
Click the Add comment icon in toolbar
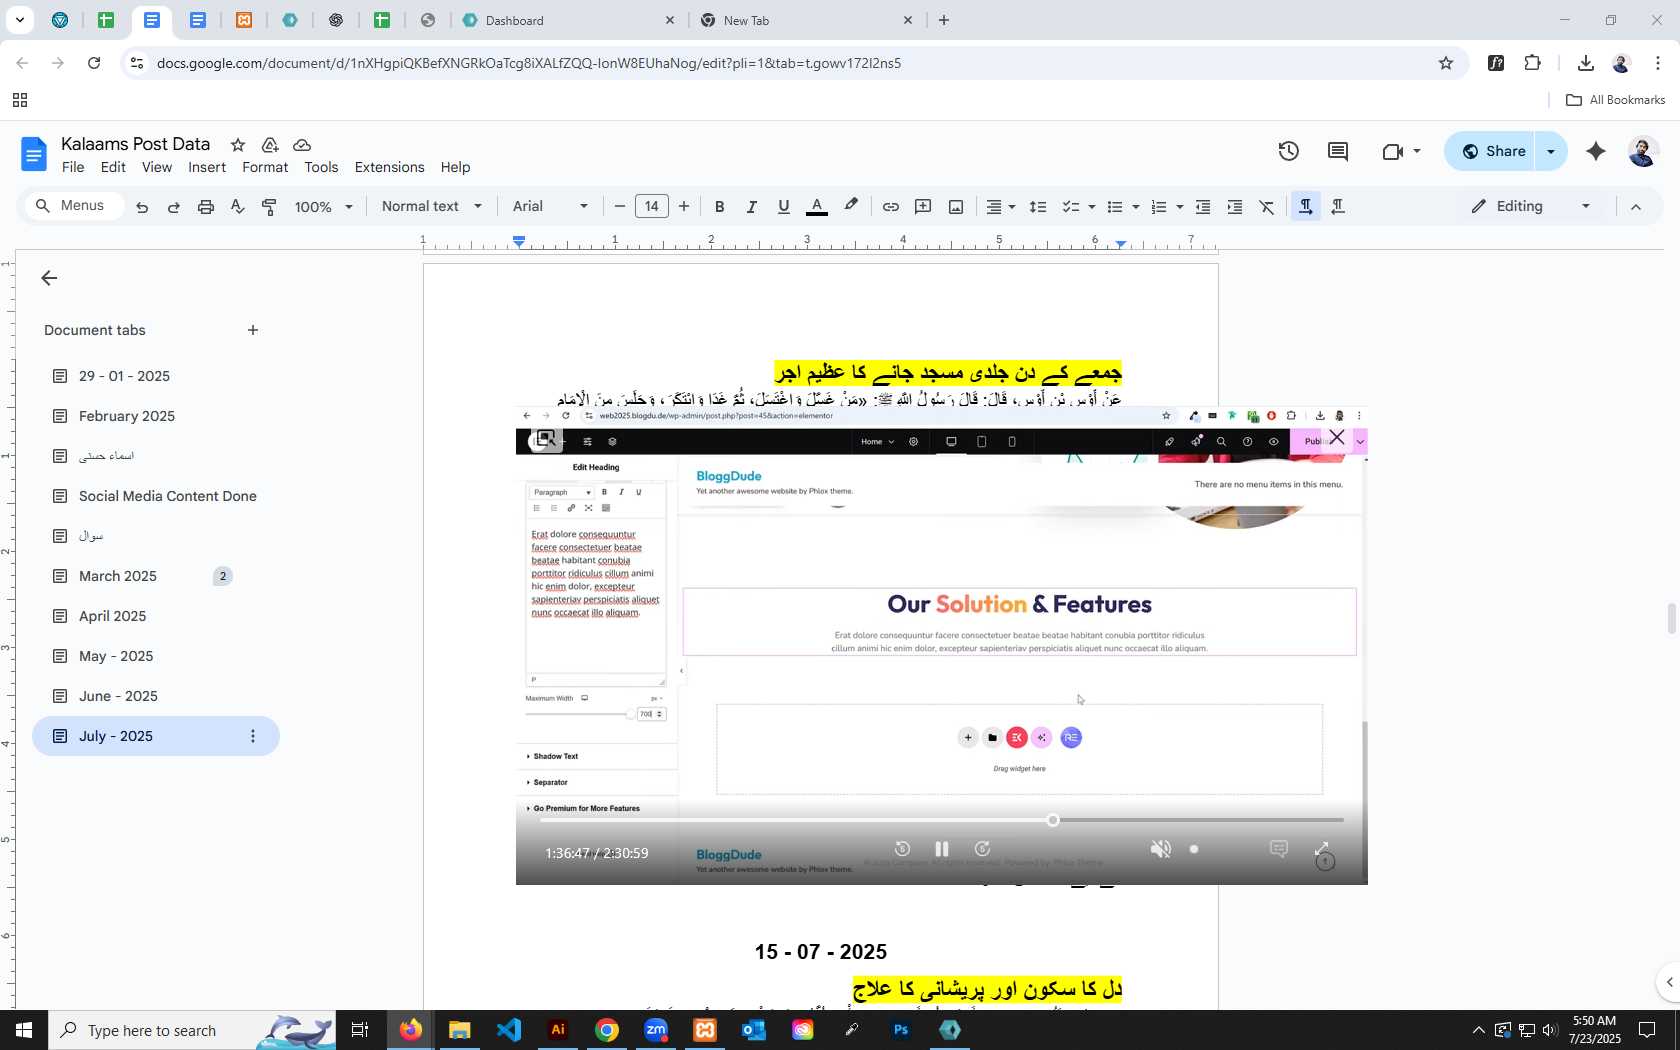click(x=924, y=207)
